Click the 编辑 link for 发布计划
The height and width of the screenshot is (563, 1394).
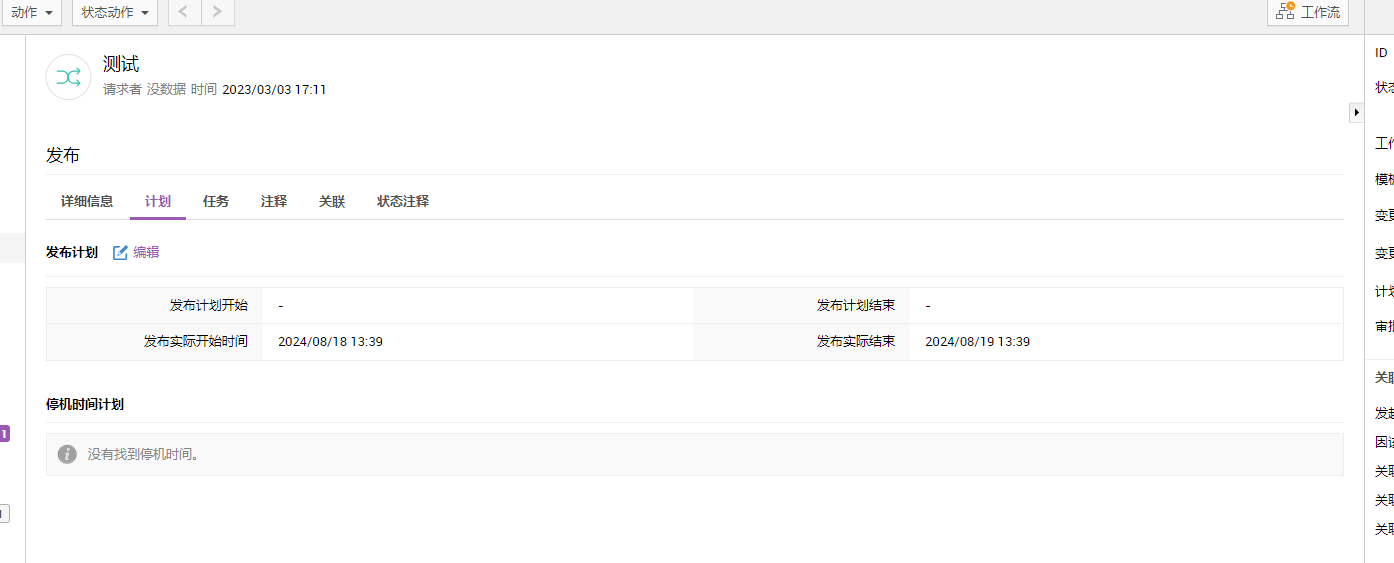pos(146,252)
